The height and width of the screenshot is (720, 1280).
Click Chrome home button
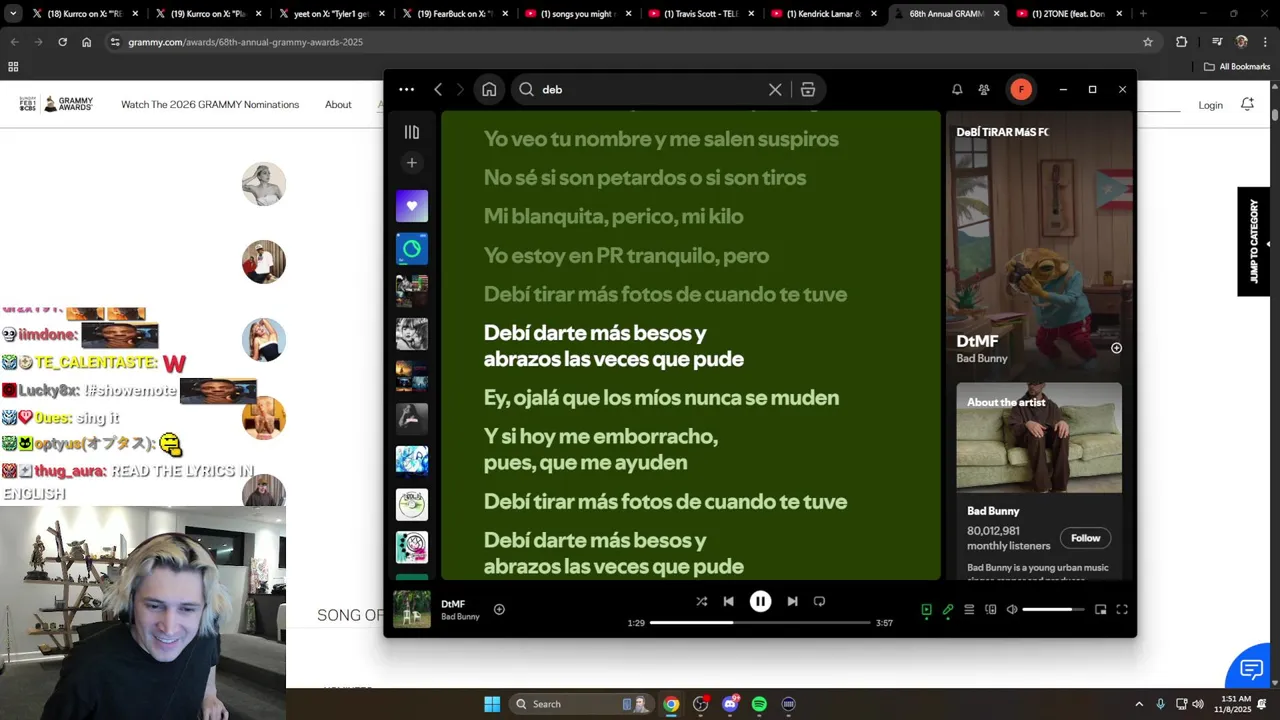pyautogui.click(x=86, y=42)
